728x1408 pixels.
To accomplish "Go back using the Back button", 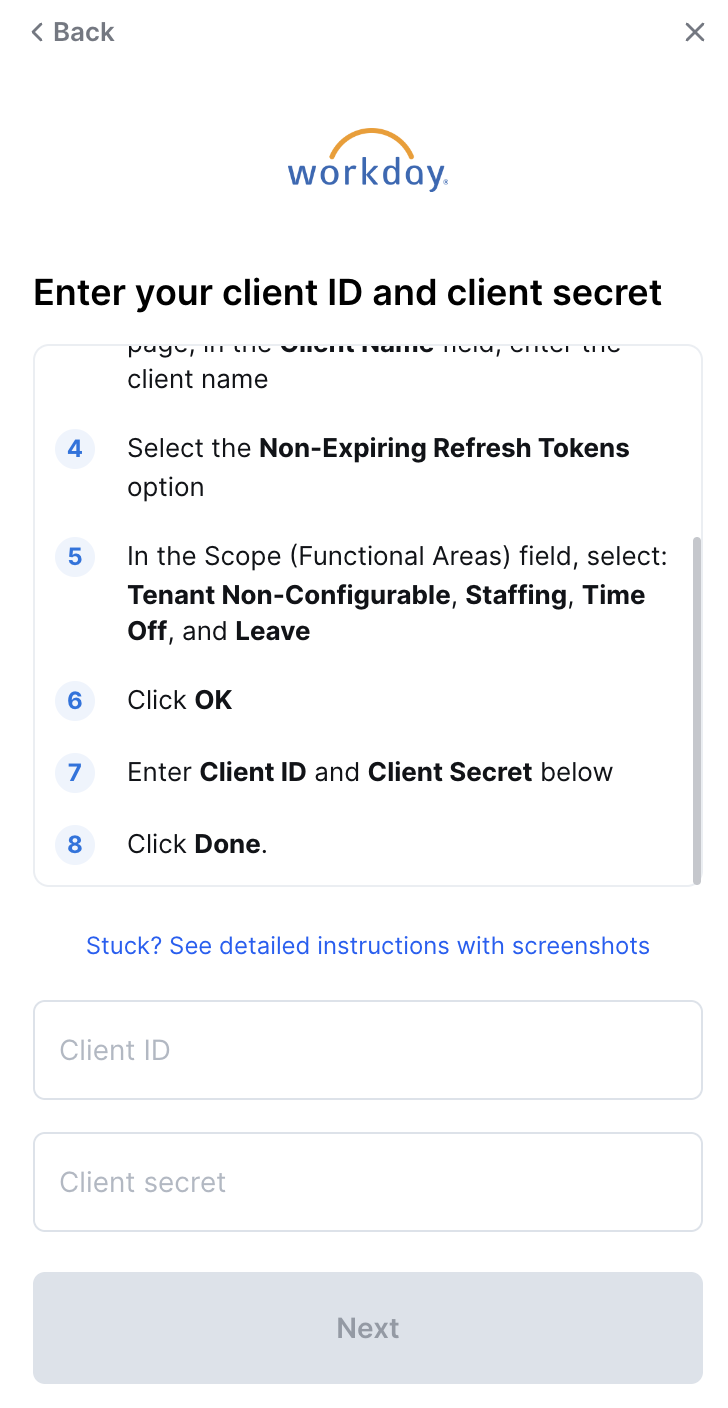I will 72,32.
